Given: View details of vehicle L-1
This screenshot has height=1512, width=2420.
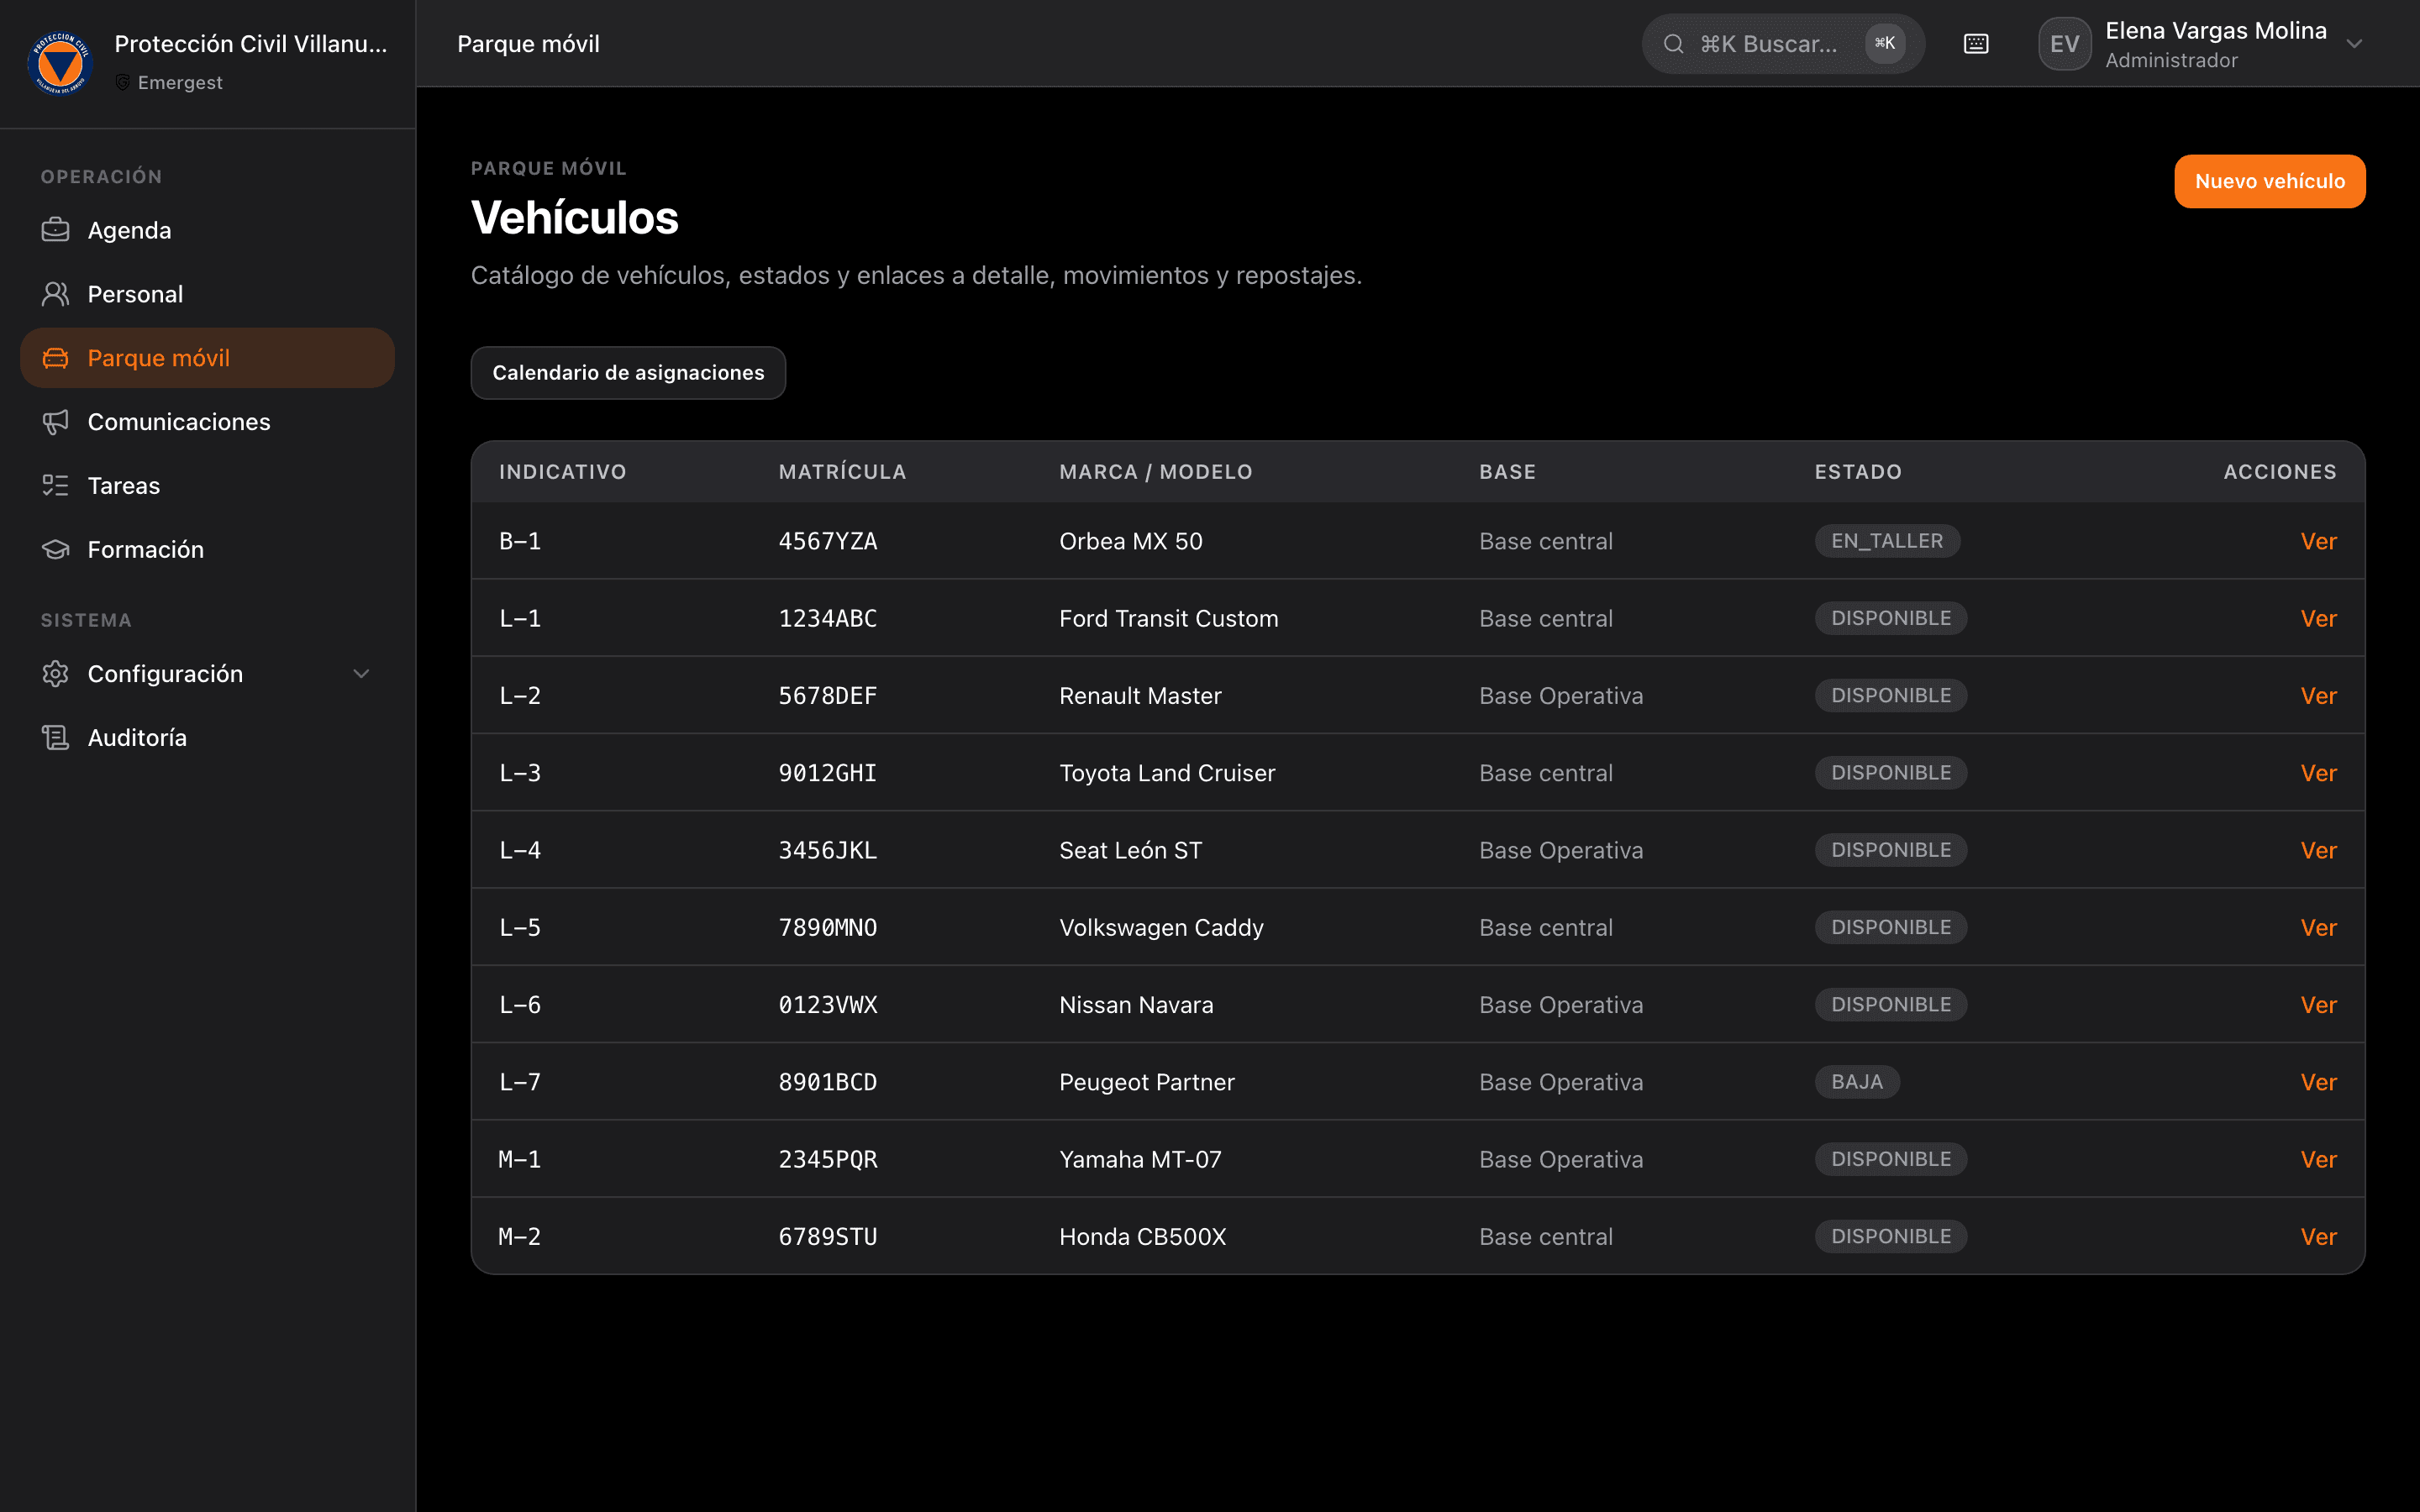Looking at the screenshot, I should (x=2318, y=618).
